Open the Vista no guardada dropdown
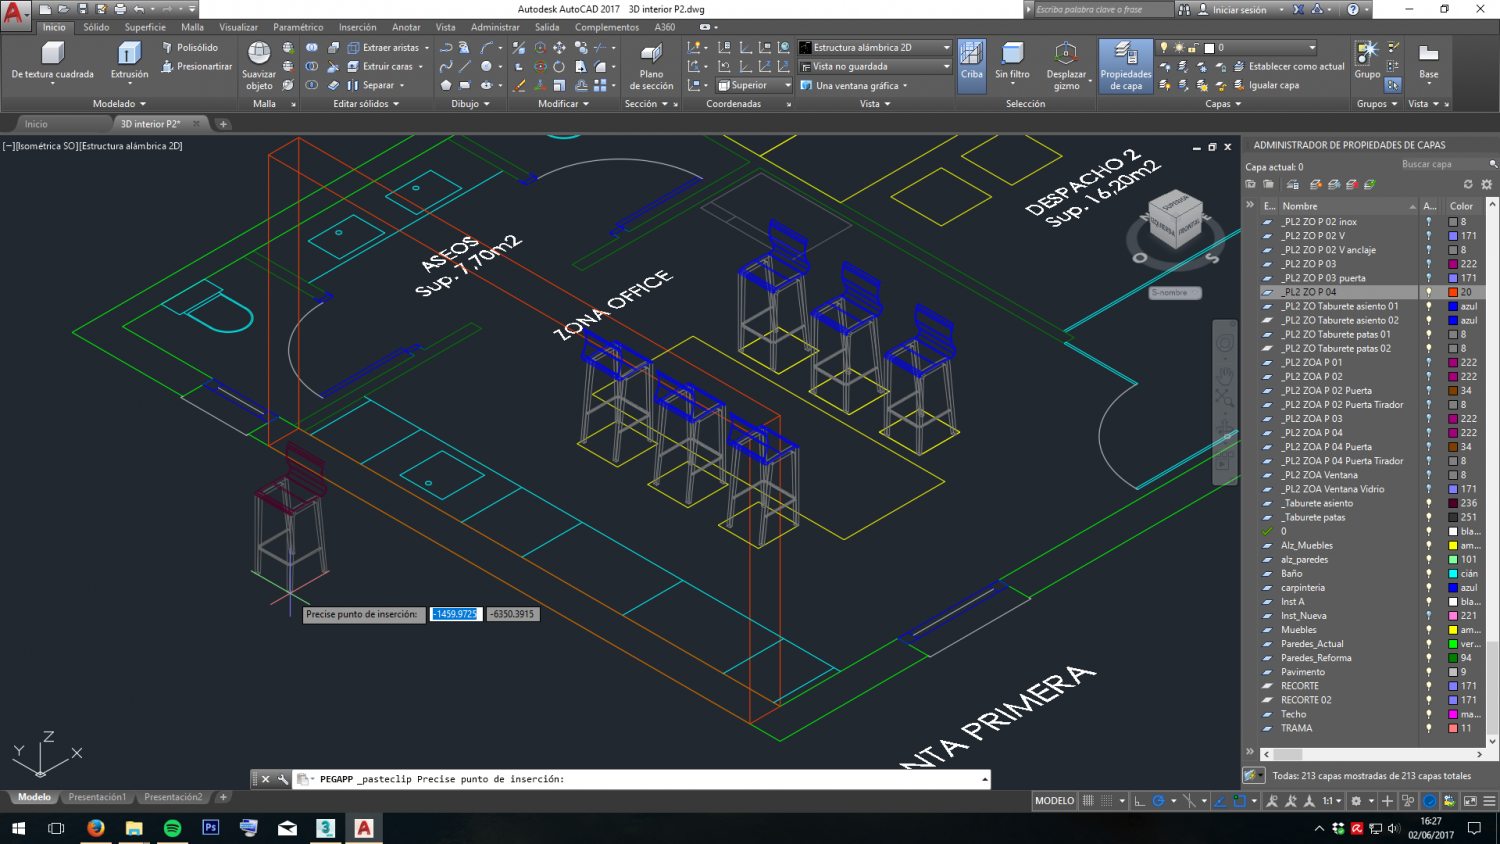This screenshot has width=1500, height=844. [875, 66]
